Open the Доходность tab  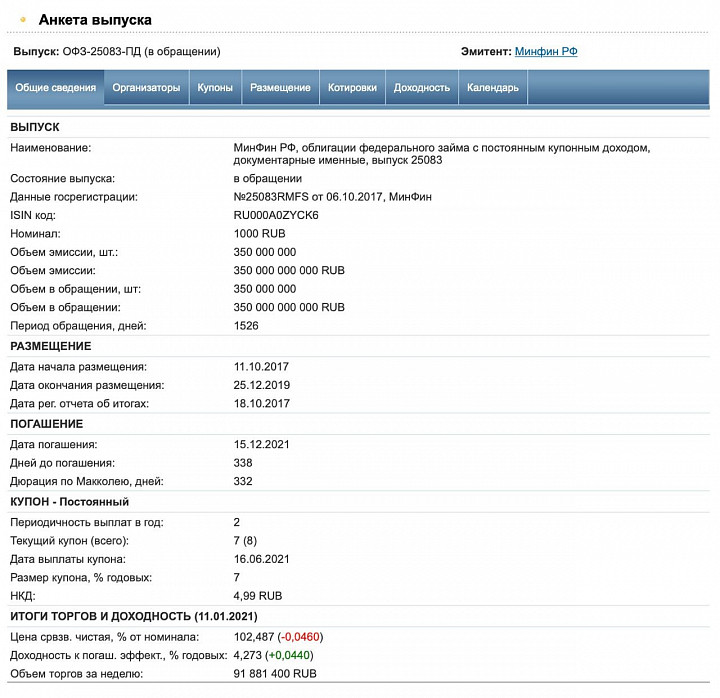(x=422, y=88)
